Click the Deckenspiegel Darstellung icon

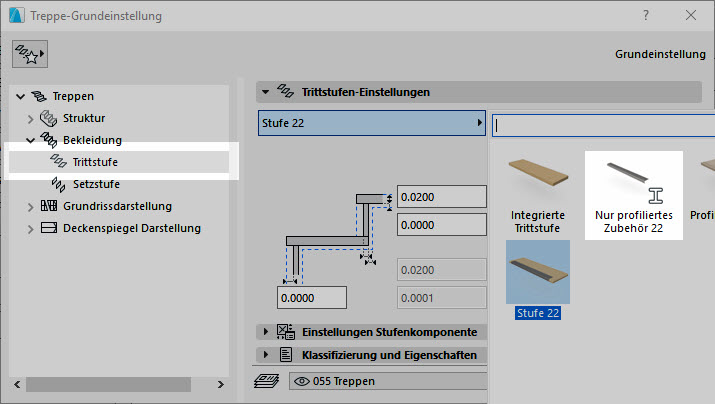tap(49, 228)
